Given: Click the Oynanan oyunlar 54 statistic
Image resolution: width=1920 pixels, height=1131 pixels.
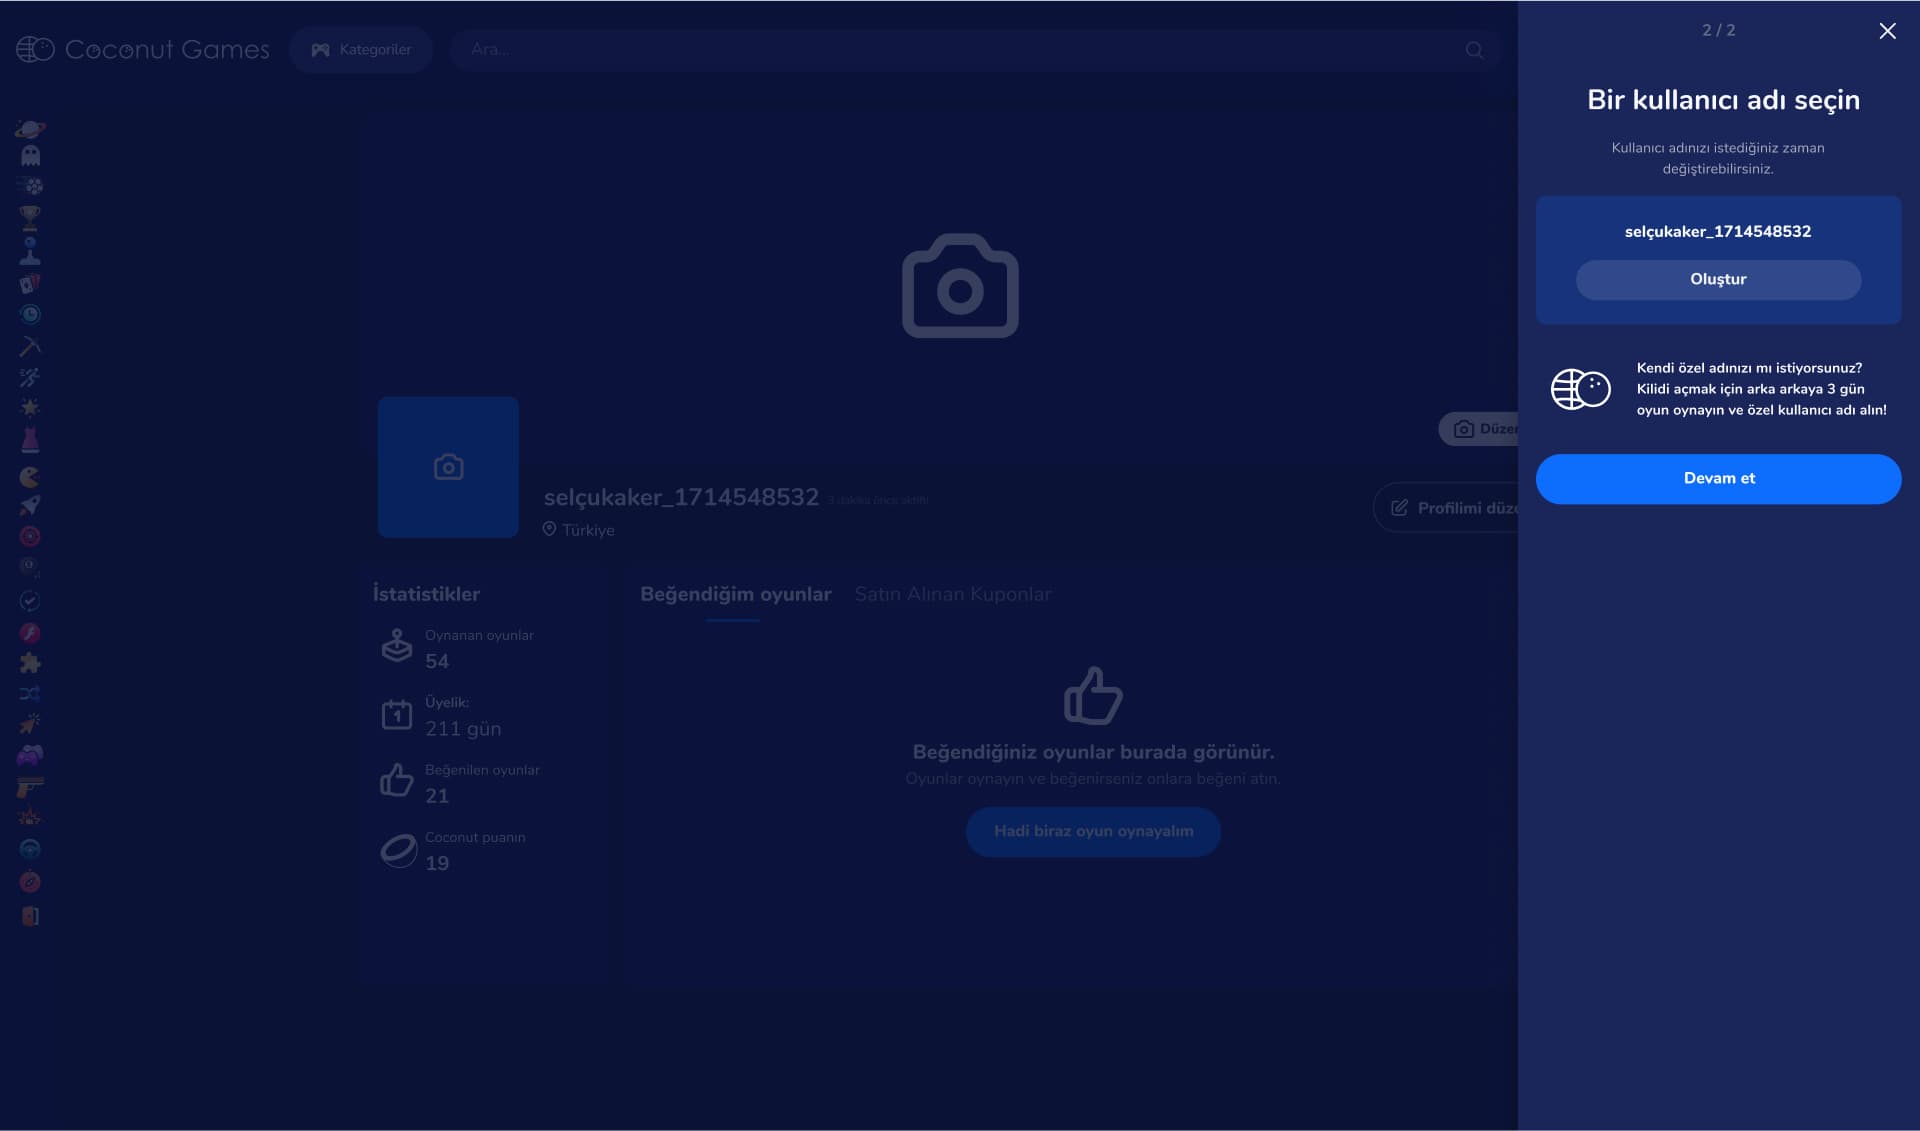Looking at the screenshot, I should (x=457, y=649).
